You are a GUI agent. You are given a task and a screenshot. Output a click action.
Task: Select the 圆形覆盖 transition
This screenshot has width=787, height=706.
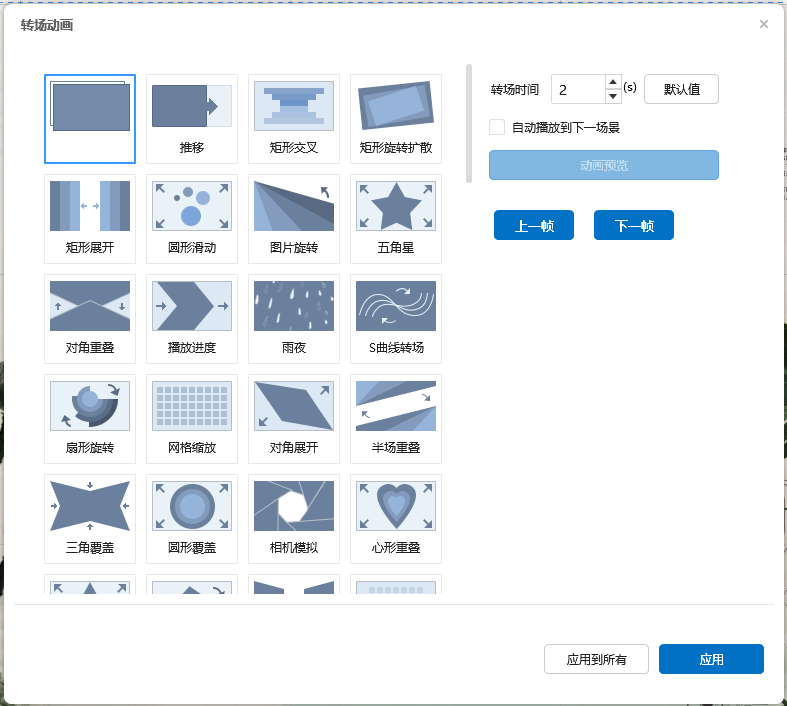point(192,518)
